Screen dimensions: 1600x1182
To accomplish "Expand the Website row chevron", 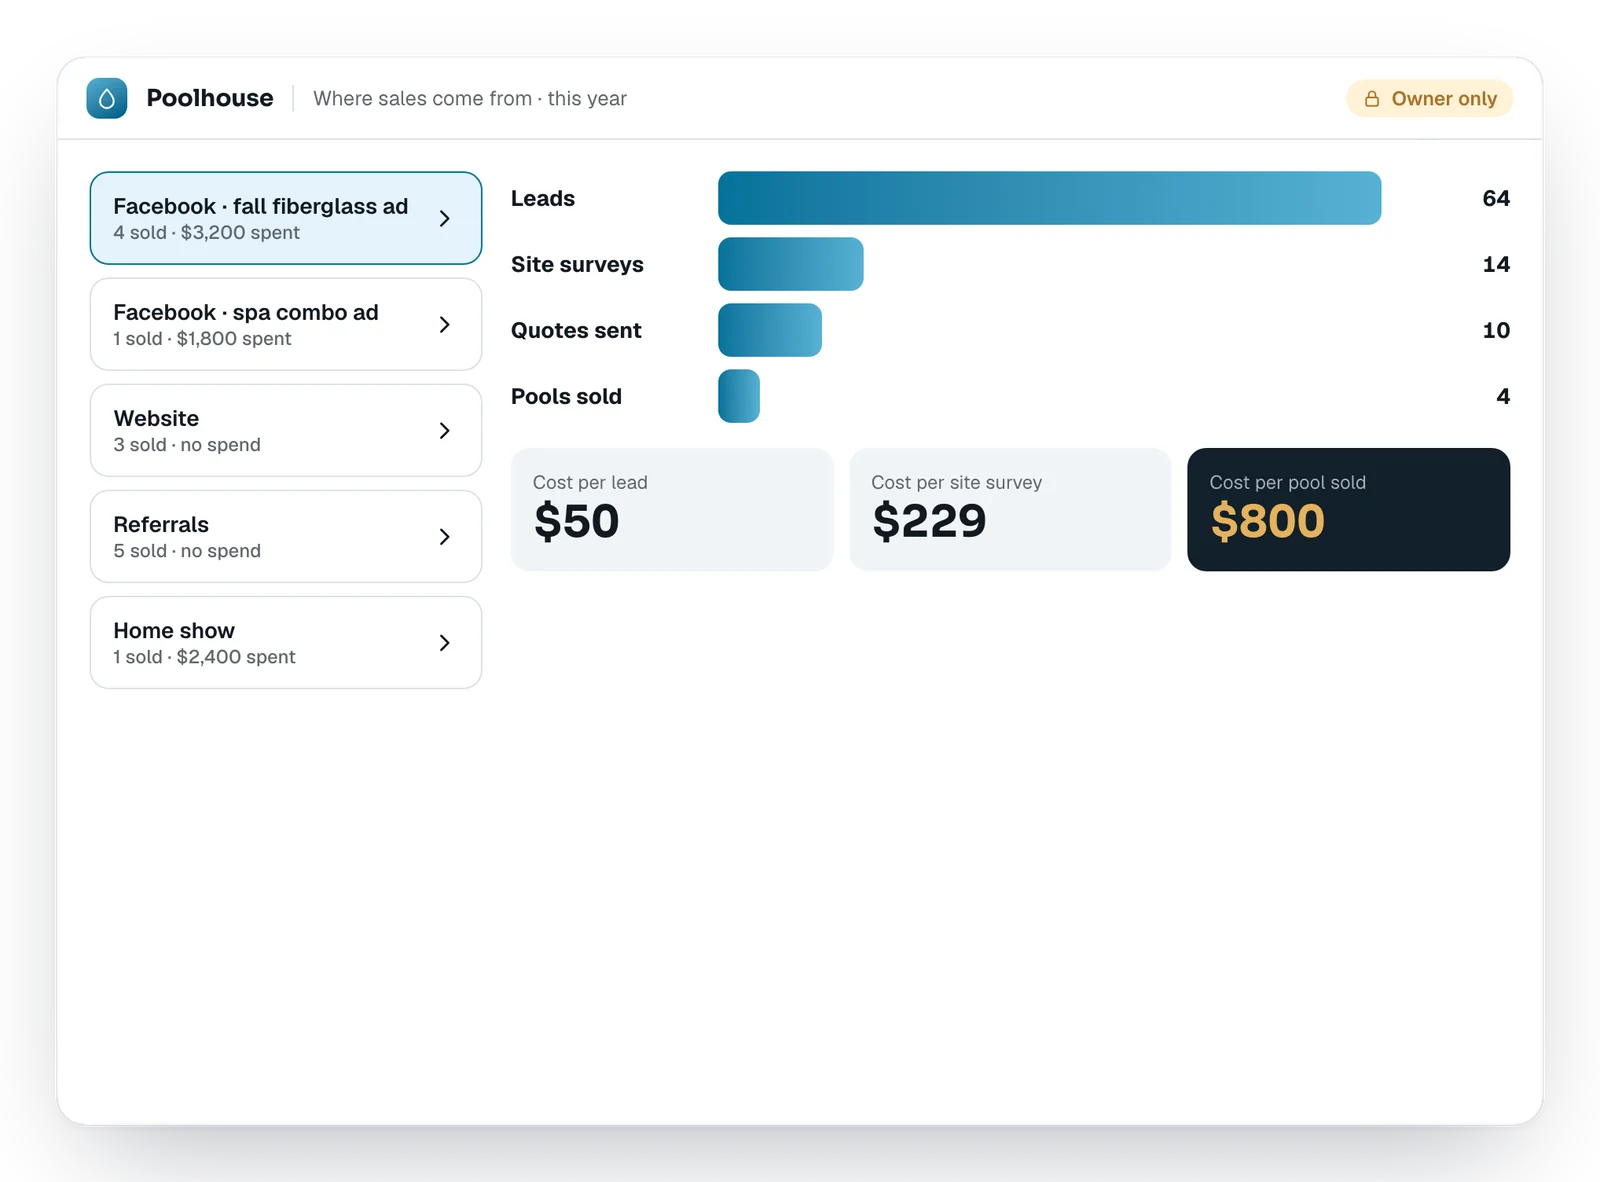I will point(445,430).
